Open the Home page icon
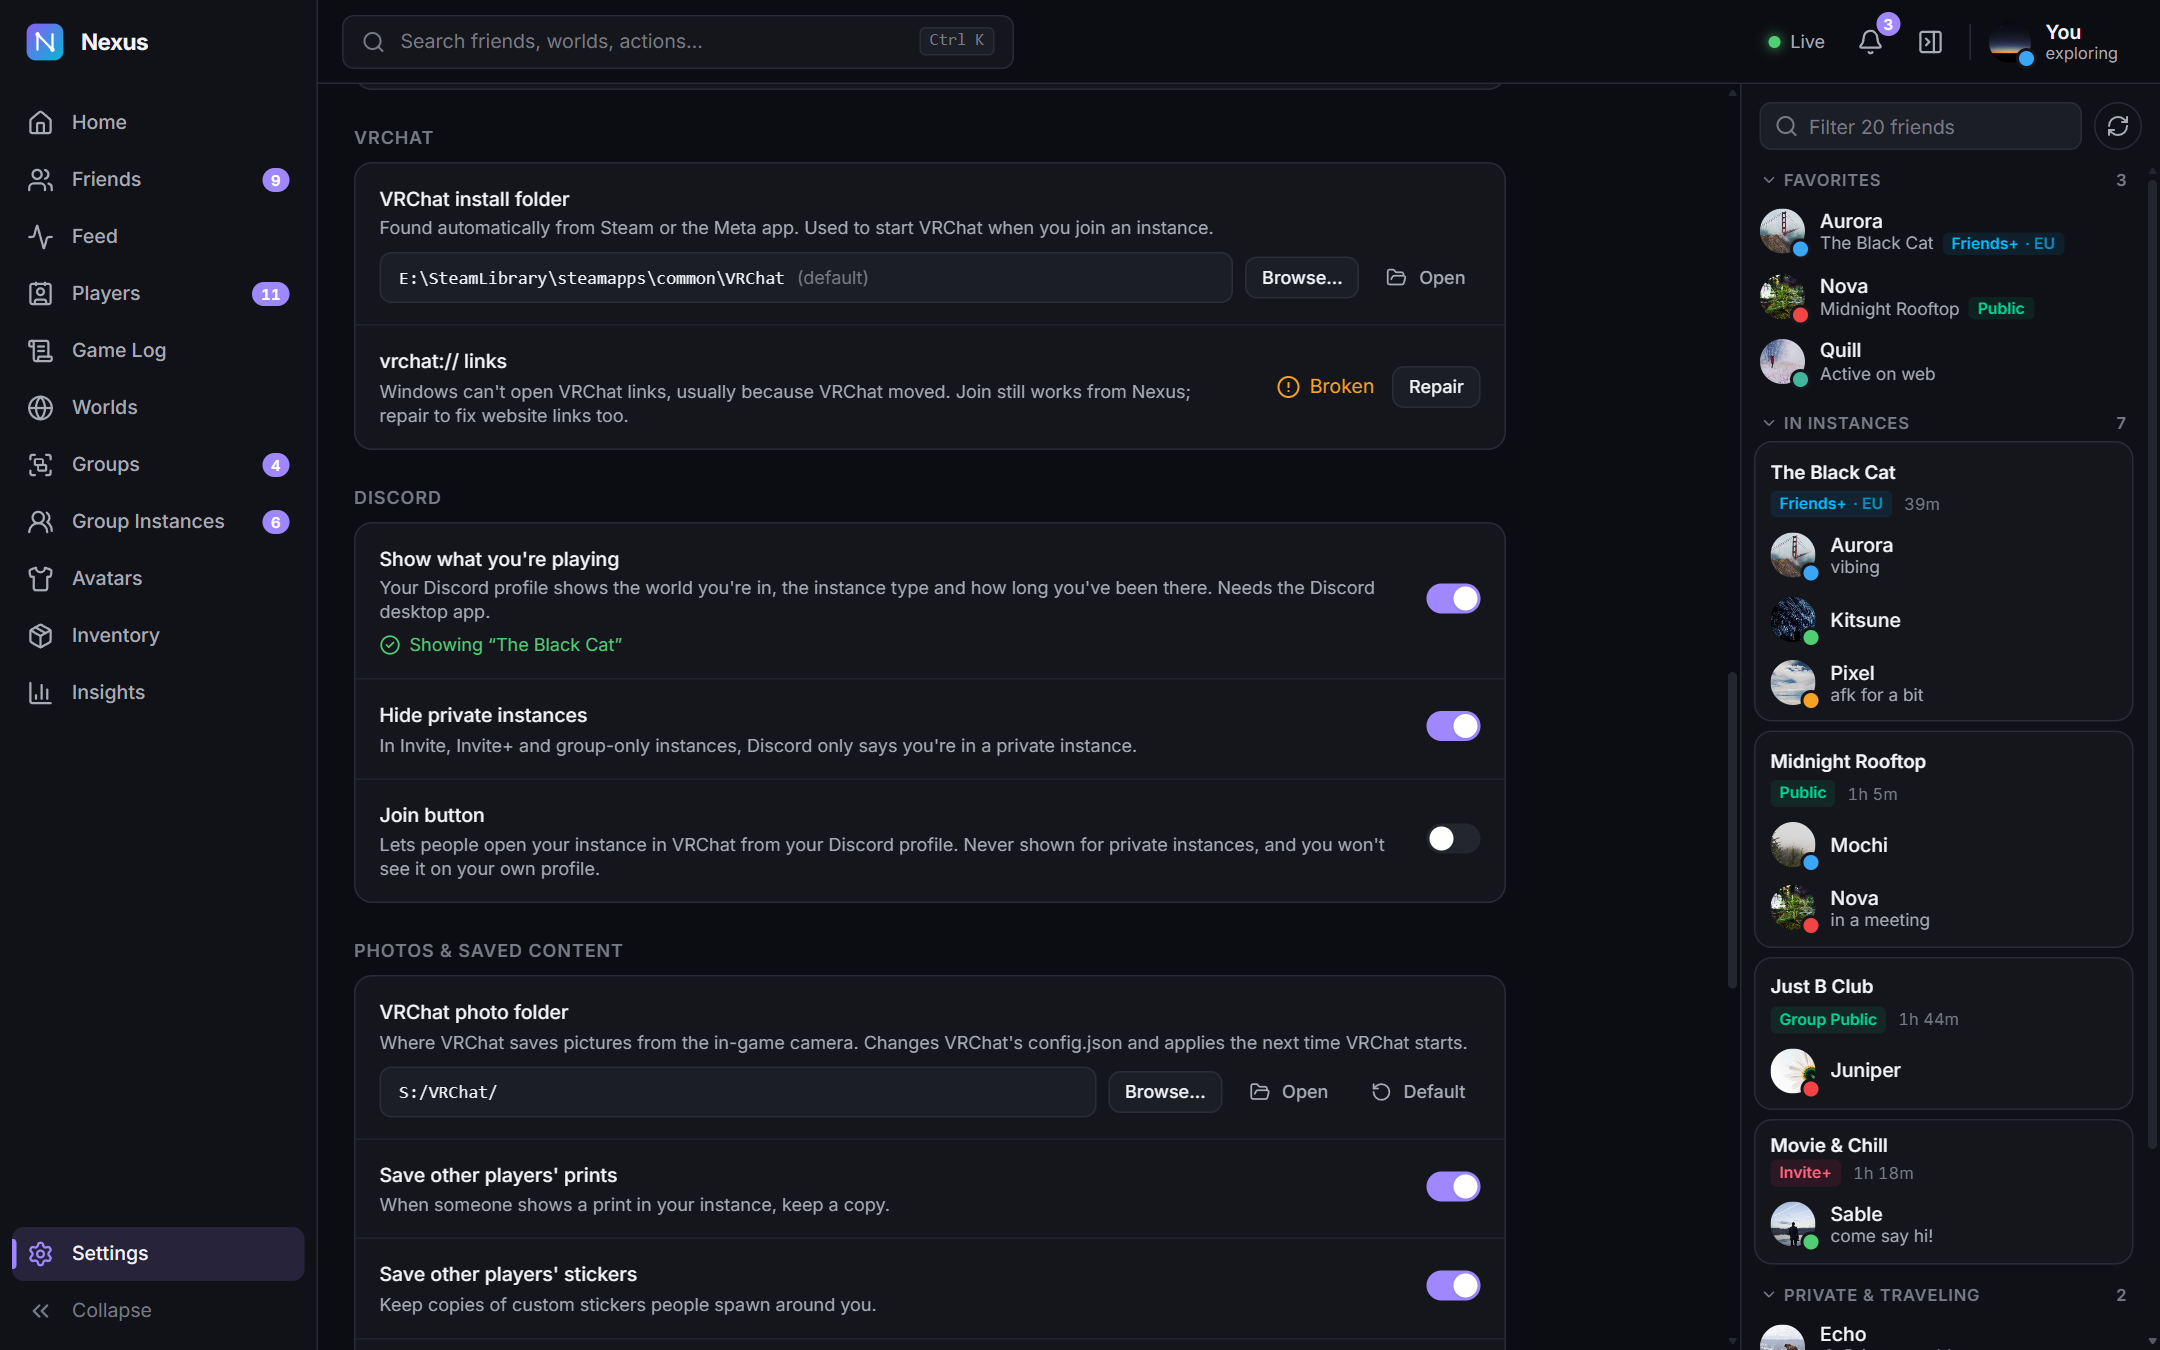This screenshot has width=2160, height=1350. 40,122
